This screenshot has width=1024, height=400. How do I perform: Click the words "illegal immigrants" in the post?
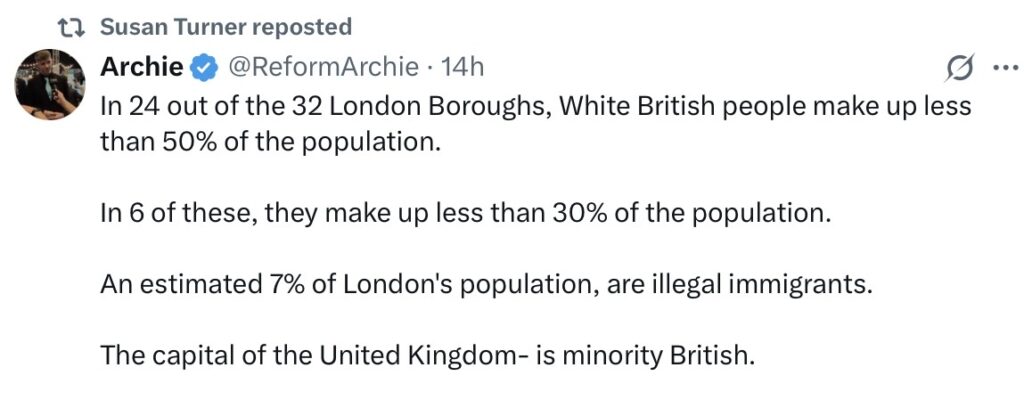point(779,285)
